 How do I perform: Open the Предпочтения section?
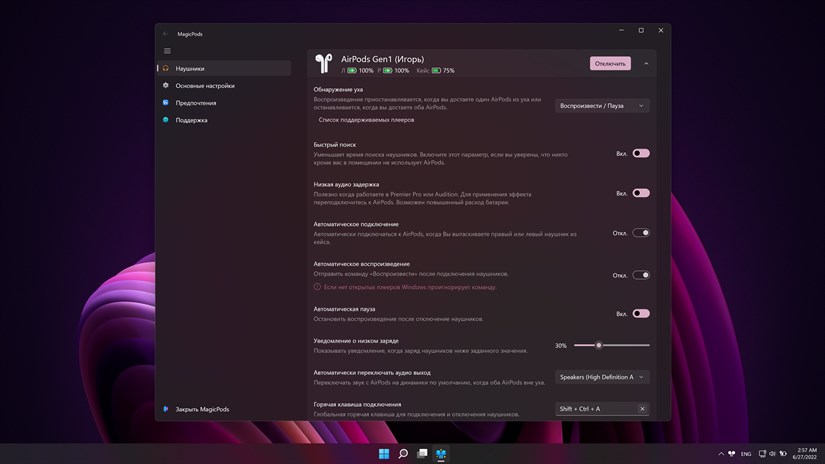[x=224, y=103]
